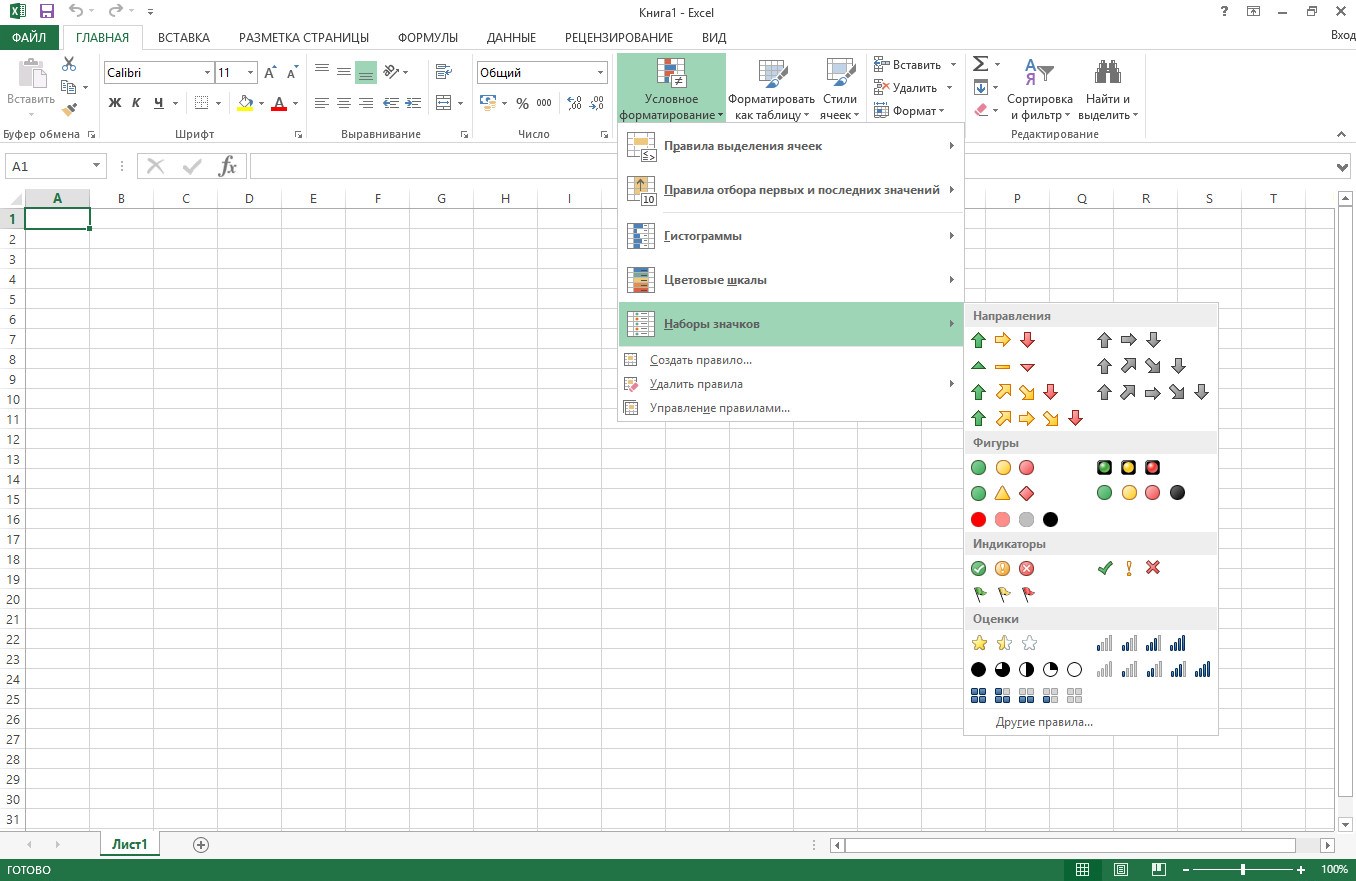Pick three stars rating set
Image resolution: width=1356 pixels, height=881 pixels.
[x=1004, y=643]
